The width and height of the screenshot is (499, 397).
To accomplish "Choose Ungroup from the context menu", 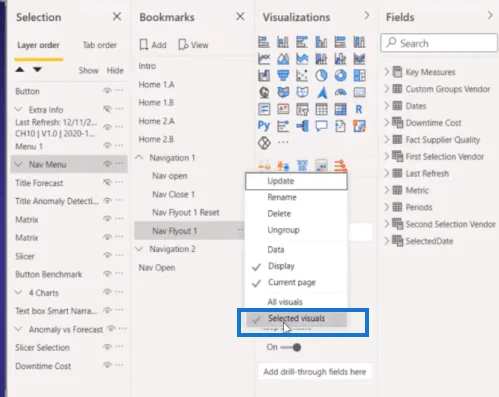I will pos(296,230).
